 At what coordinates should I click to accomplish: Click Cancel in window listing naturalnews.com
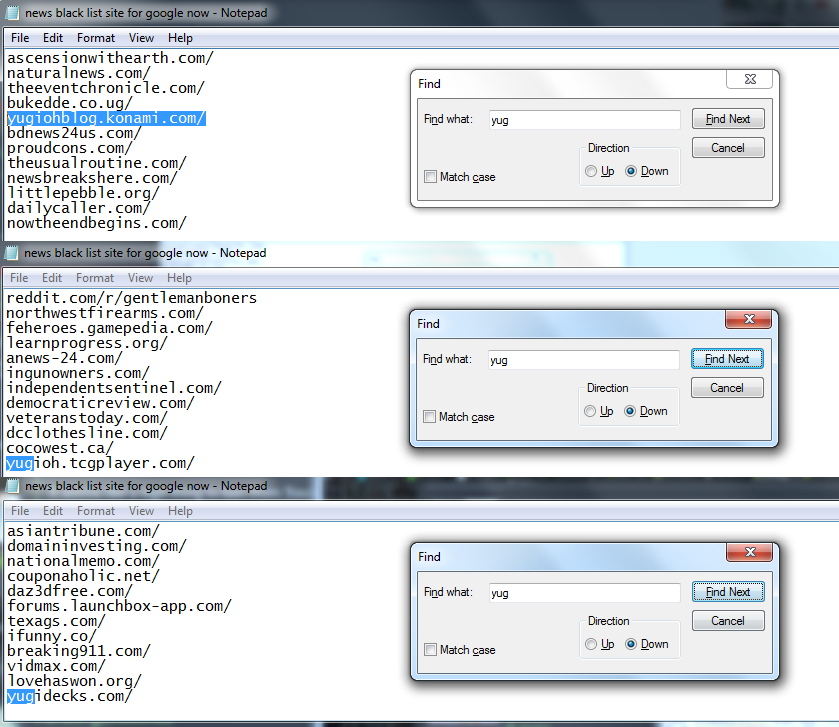pyautogui.click(x=728, y=148)
